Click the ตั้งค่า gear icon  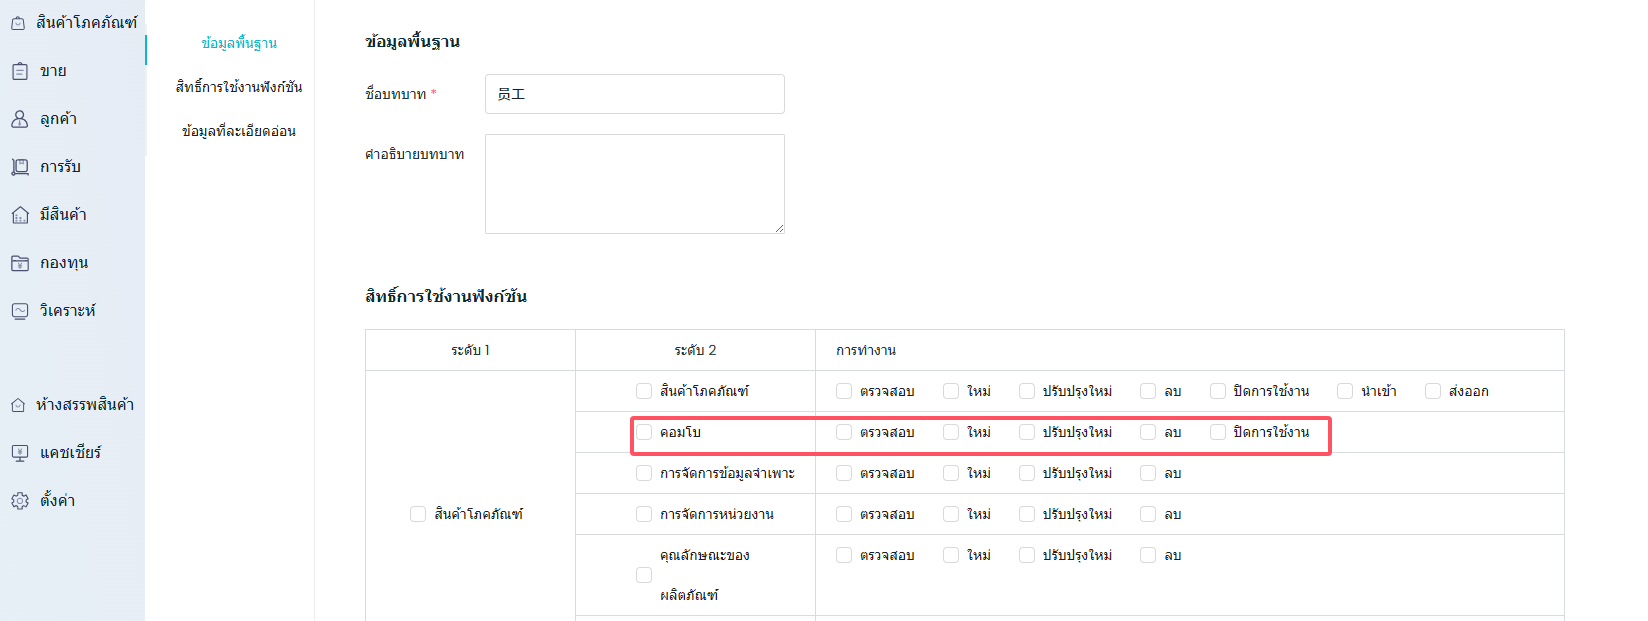pos(20,501)
